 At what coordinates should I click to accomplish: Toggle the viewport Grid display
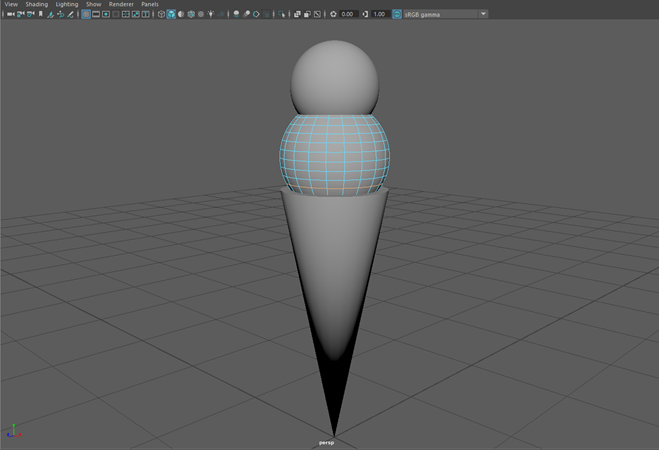[x=86, y=14]
